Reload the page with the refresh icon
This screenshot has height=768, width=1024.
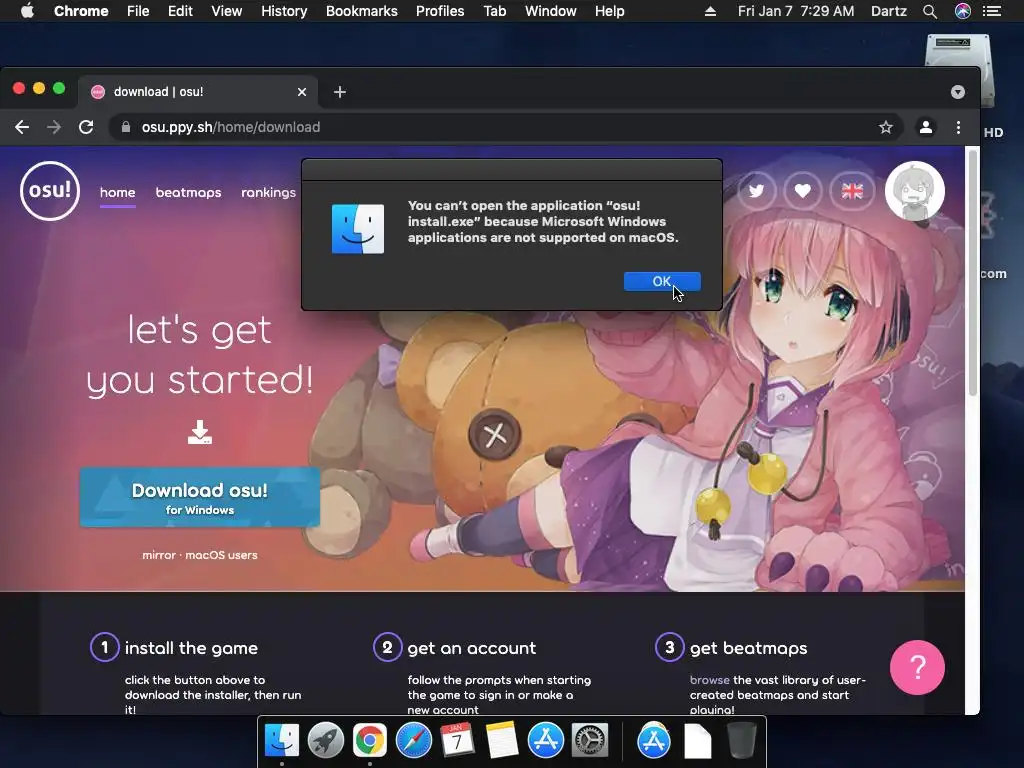point(86,127)
